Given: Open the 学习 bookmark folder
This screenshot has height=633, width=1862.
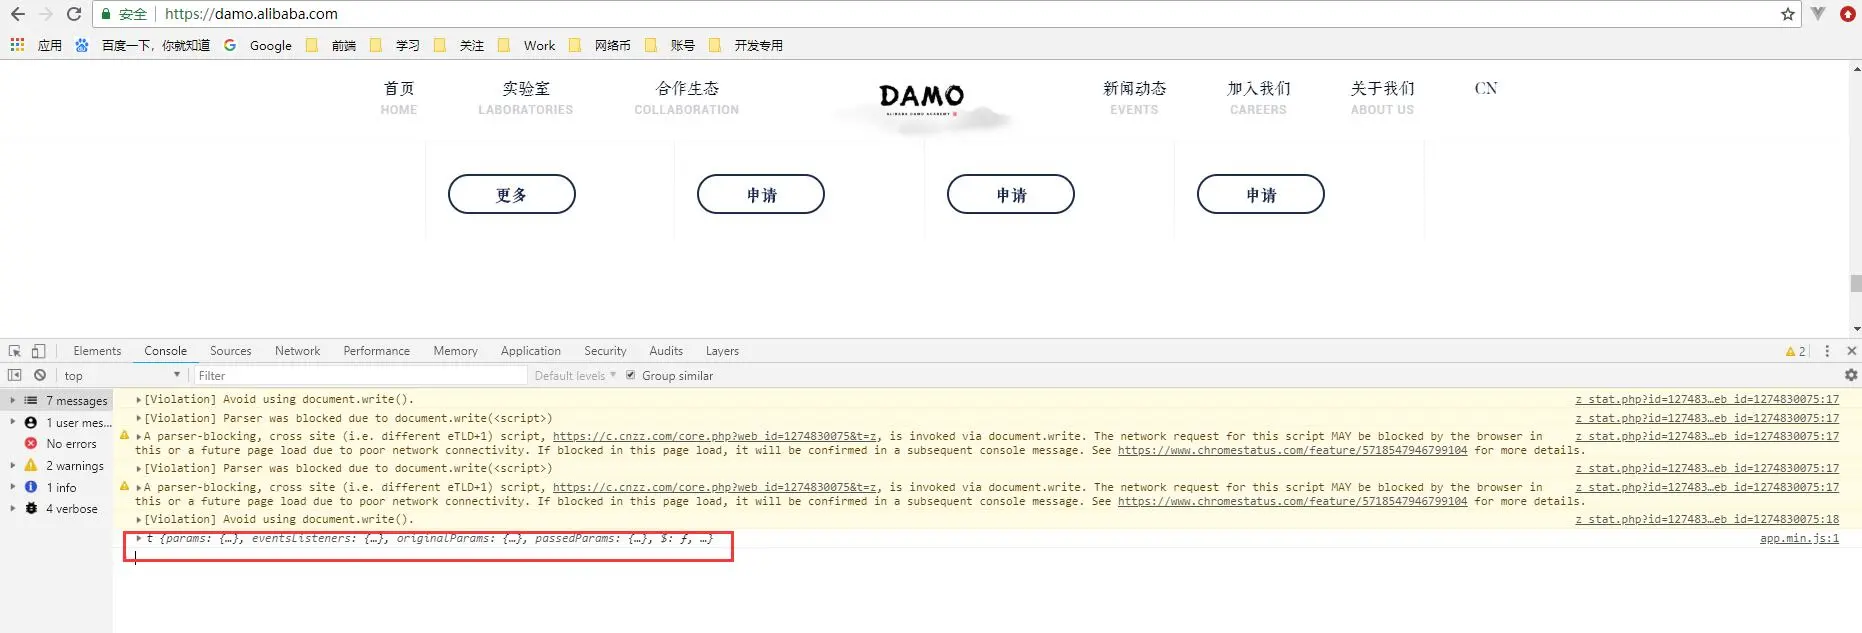Looking at the screenshot, I should click(x=395, y=45).
